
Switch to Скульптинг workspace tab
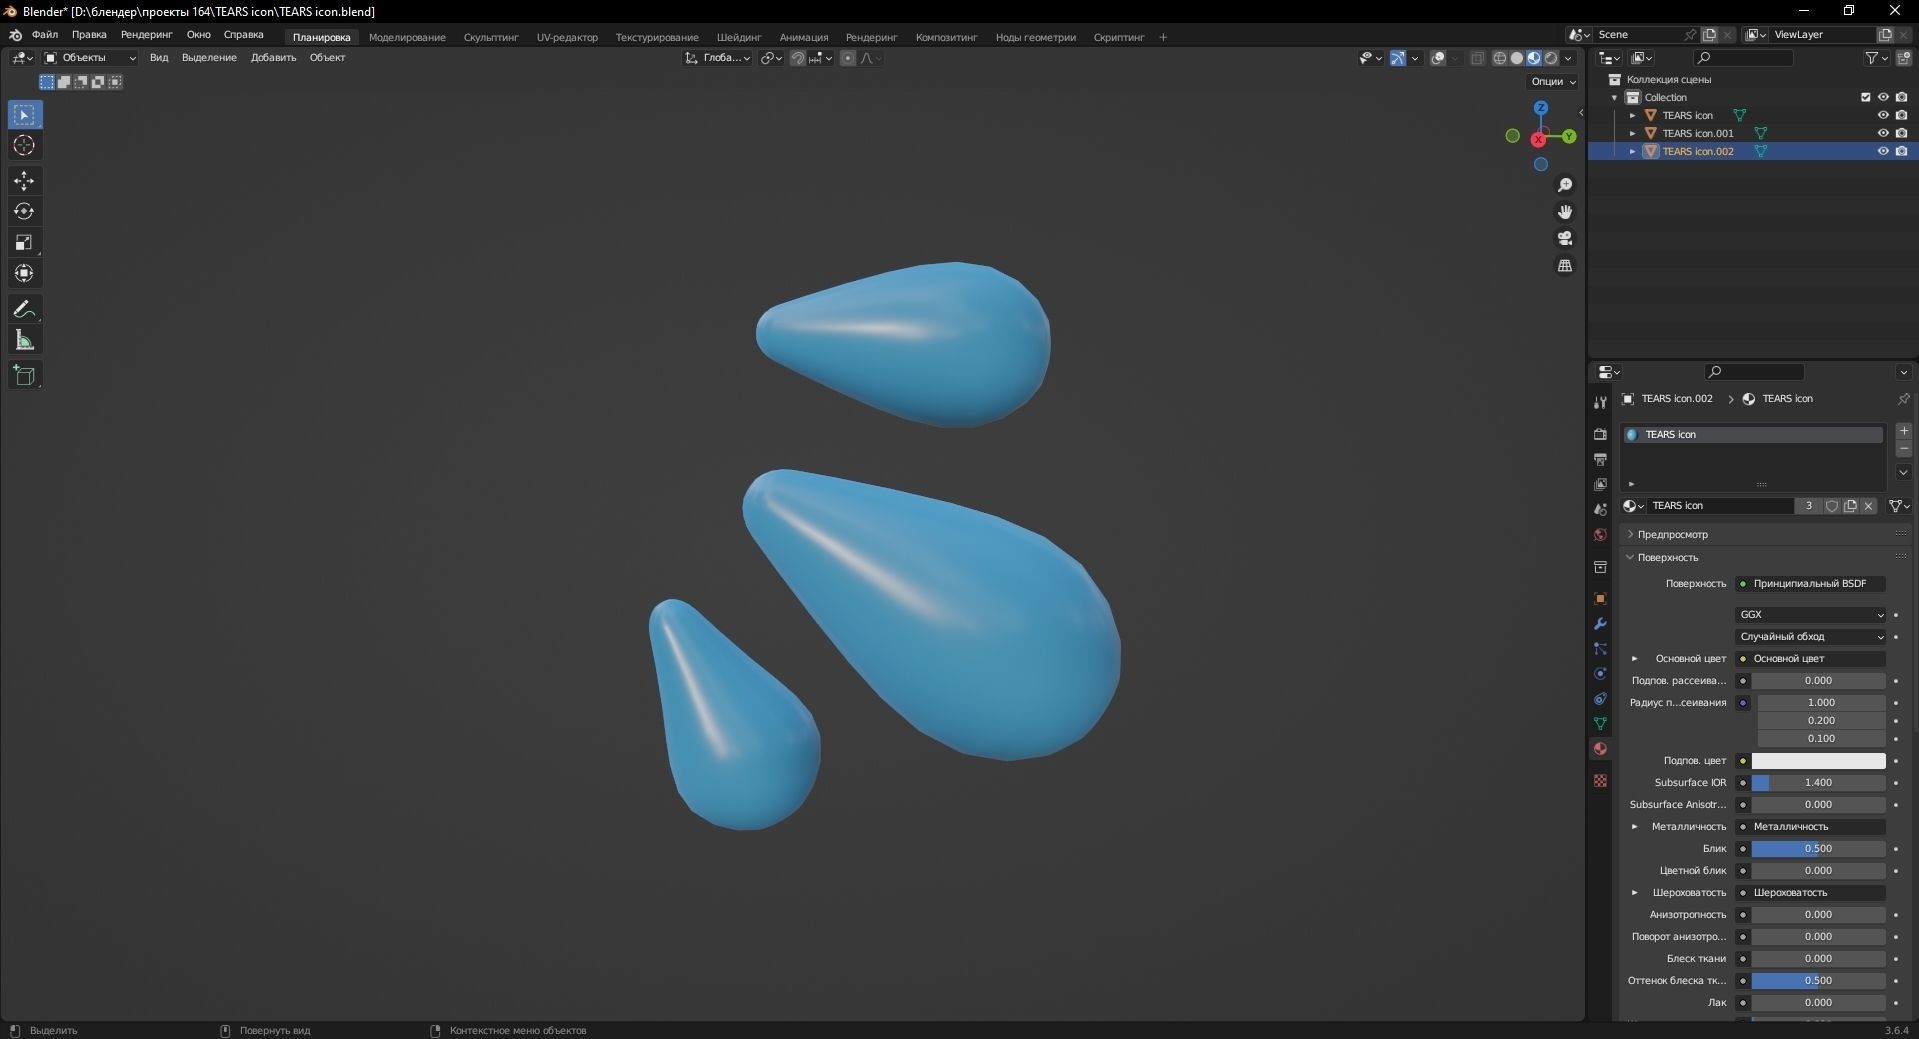pyautogui.click(x=491, y=37)
